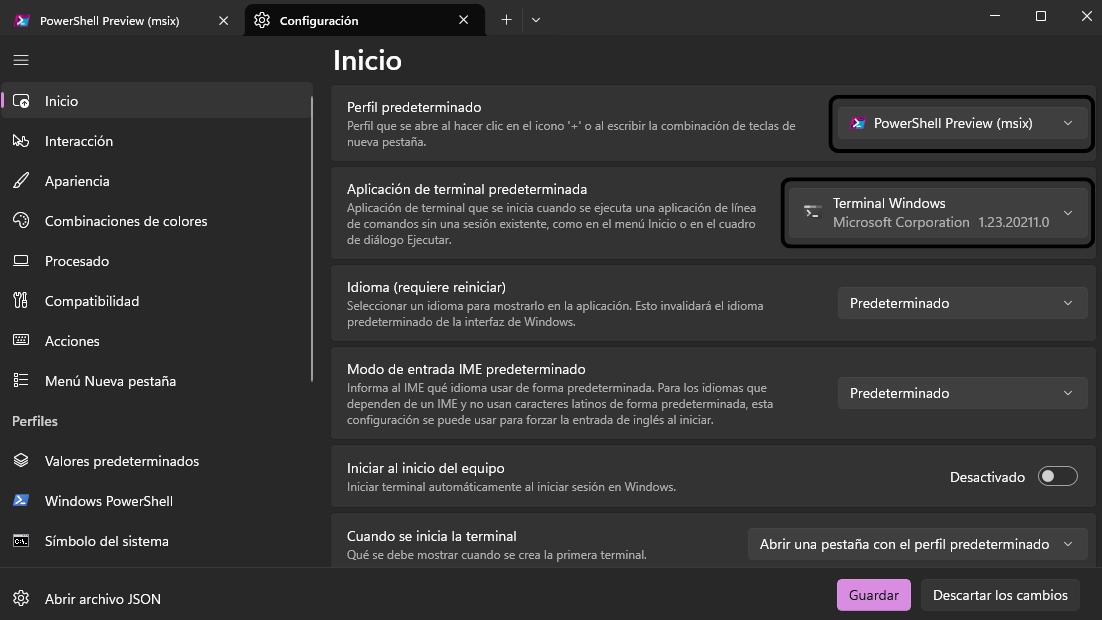
Task: Select the Apariencia paintbrush icon
Action: 21,180
